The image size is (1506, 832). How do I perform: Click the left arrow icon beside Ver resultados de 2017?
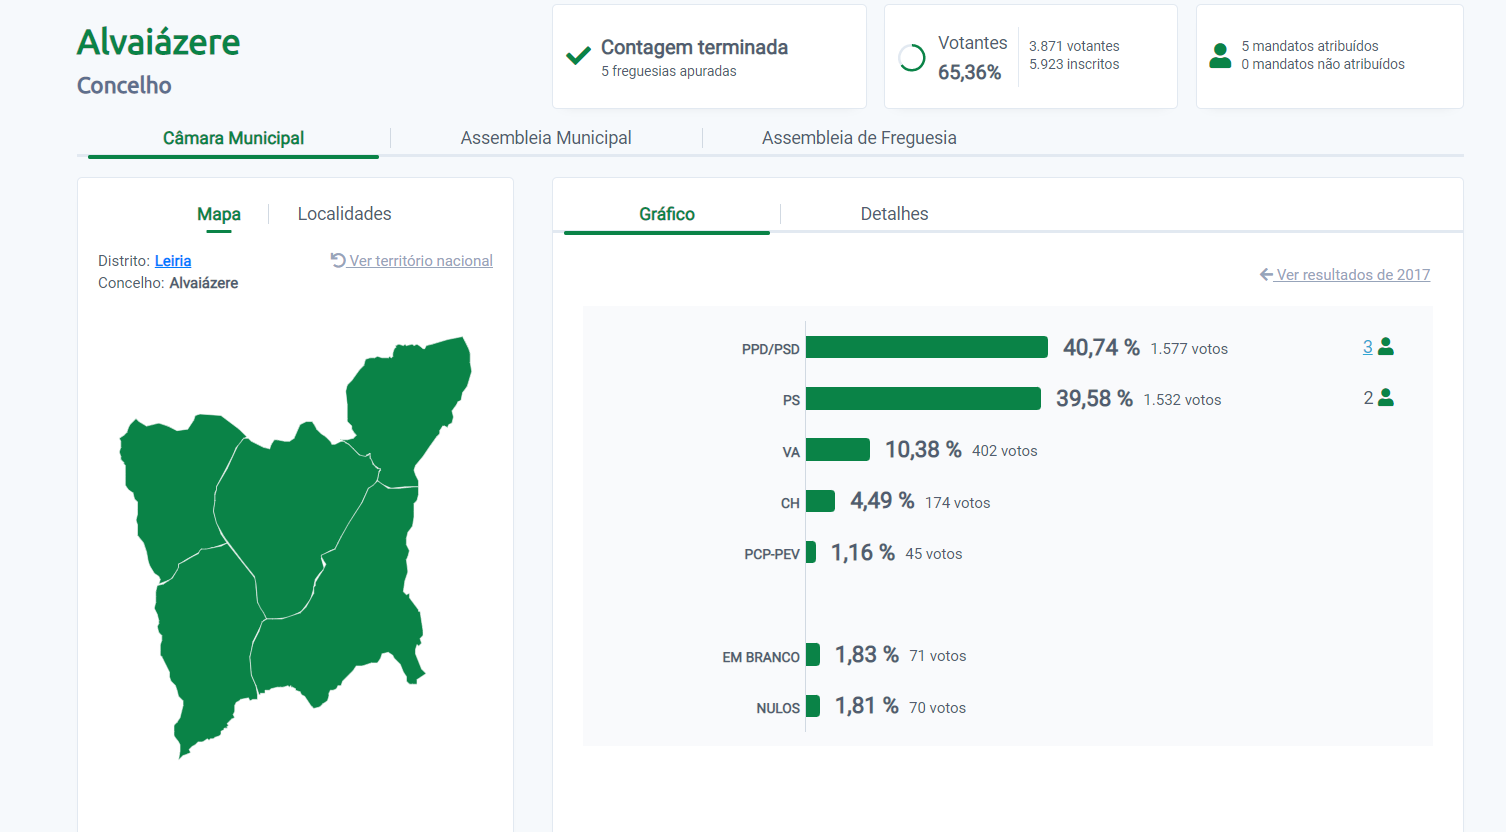coord(1266,274)
